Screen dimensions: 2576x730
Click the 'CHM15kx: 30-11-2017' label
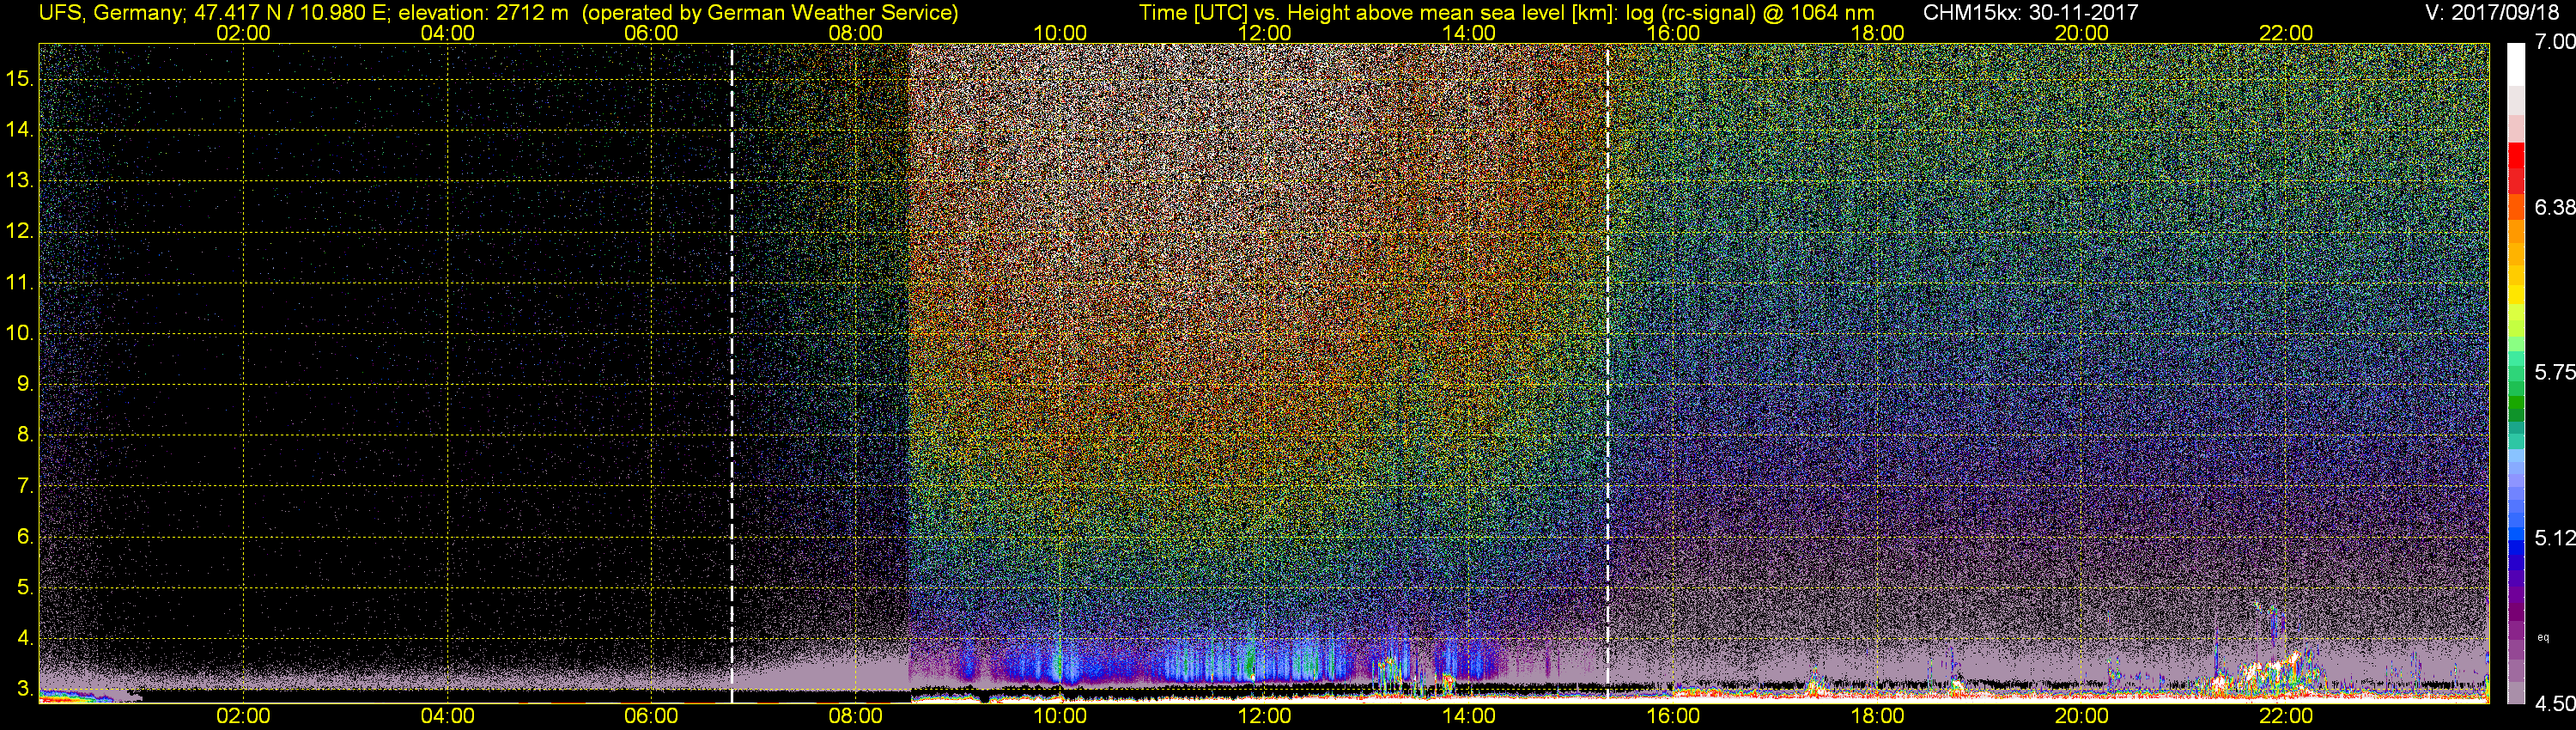click(2030, 13)
